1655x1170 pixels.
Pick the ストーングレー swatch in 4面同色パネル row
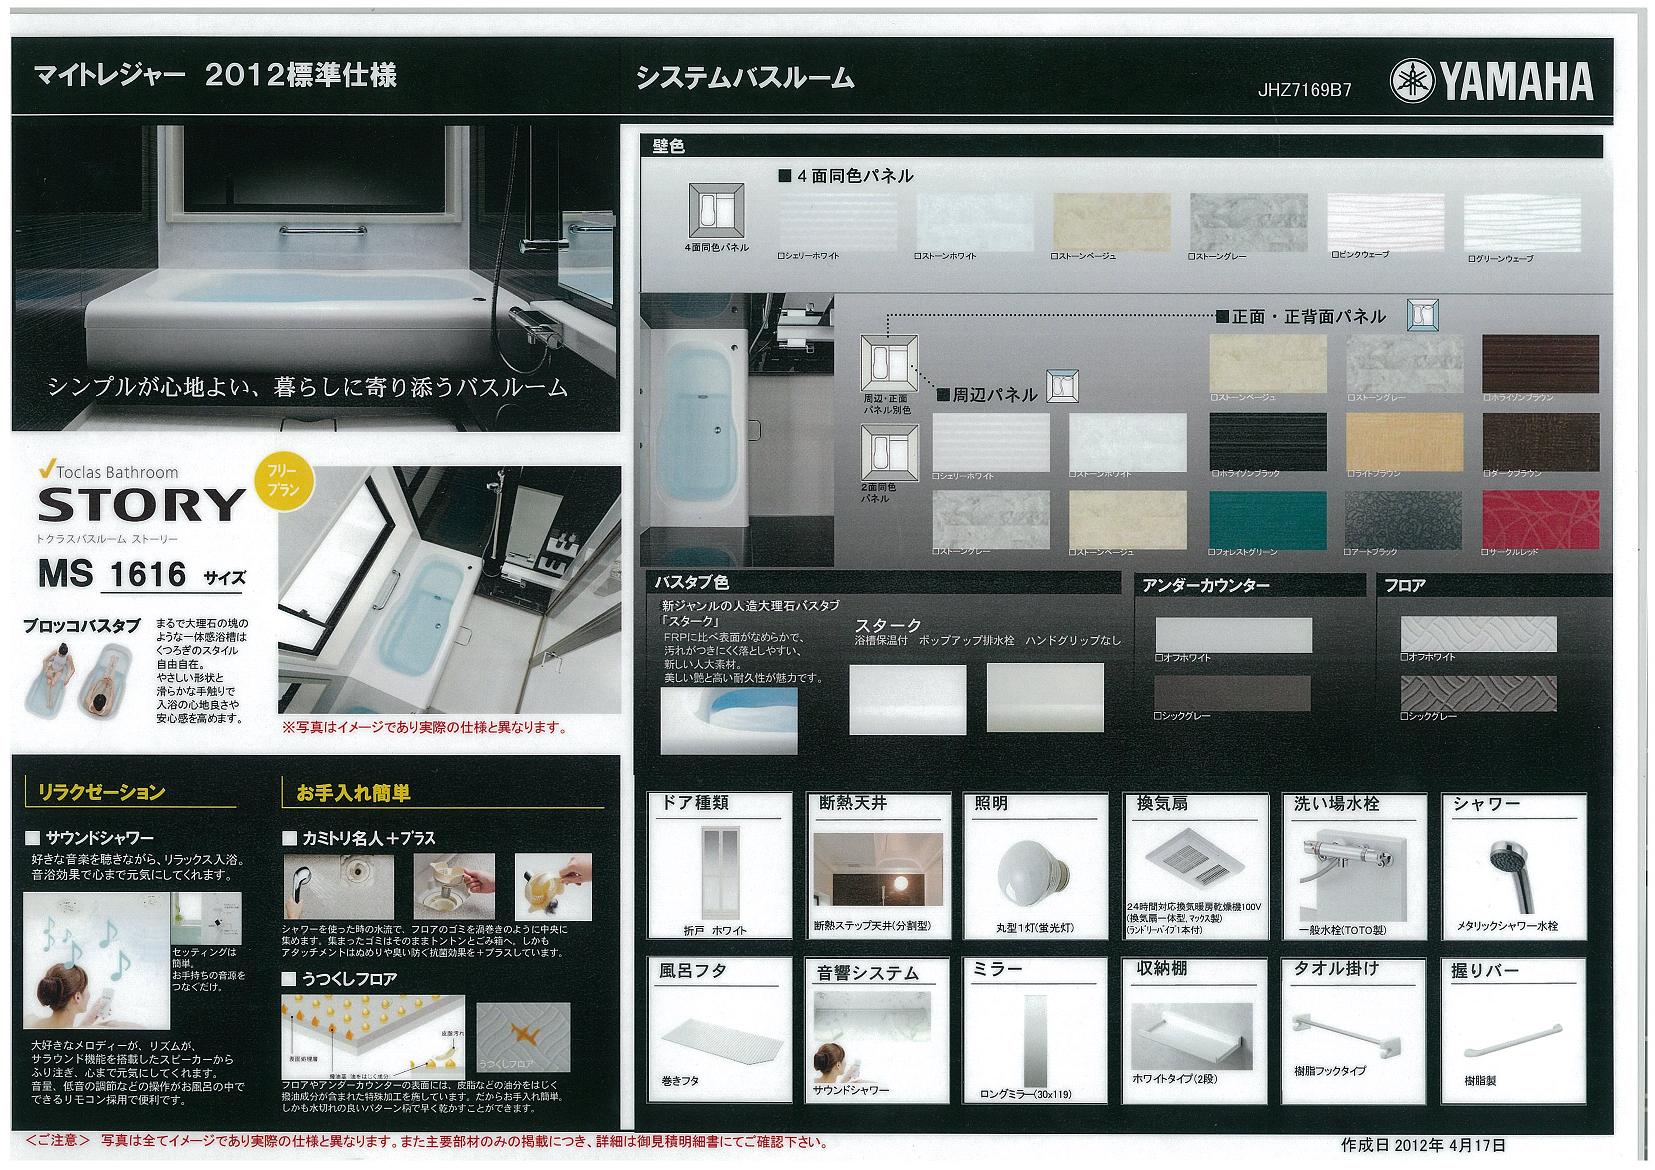1248,222
